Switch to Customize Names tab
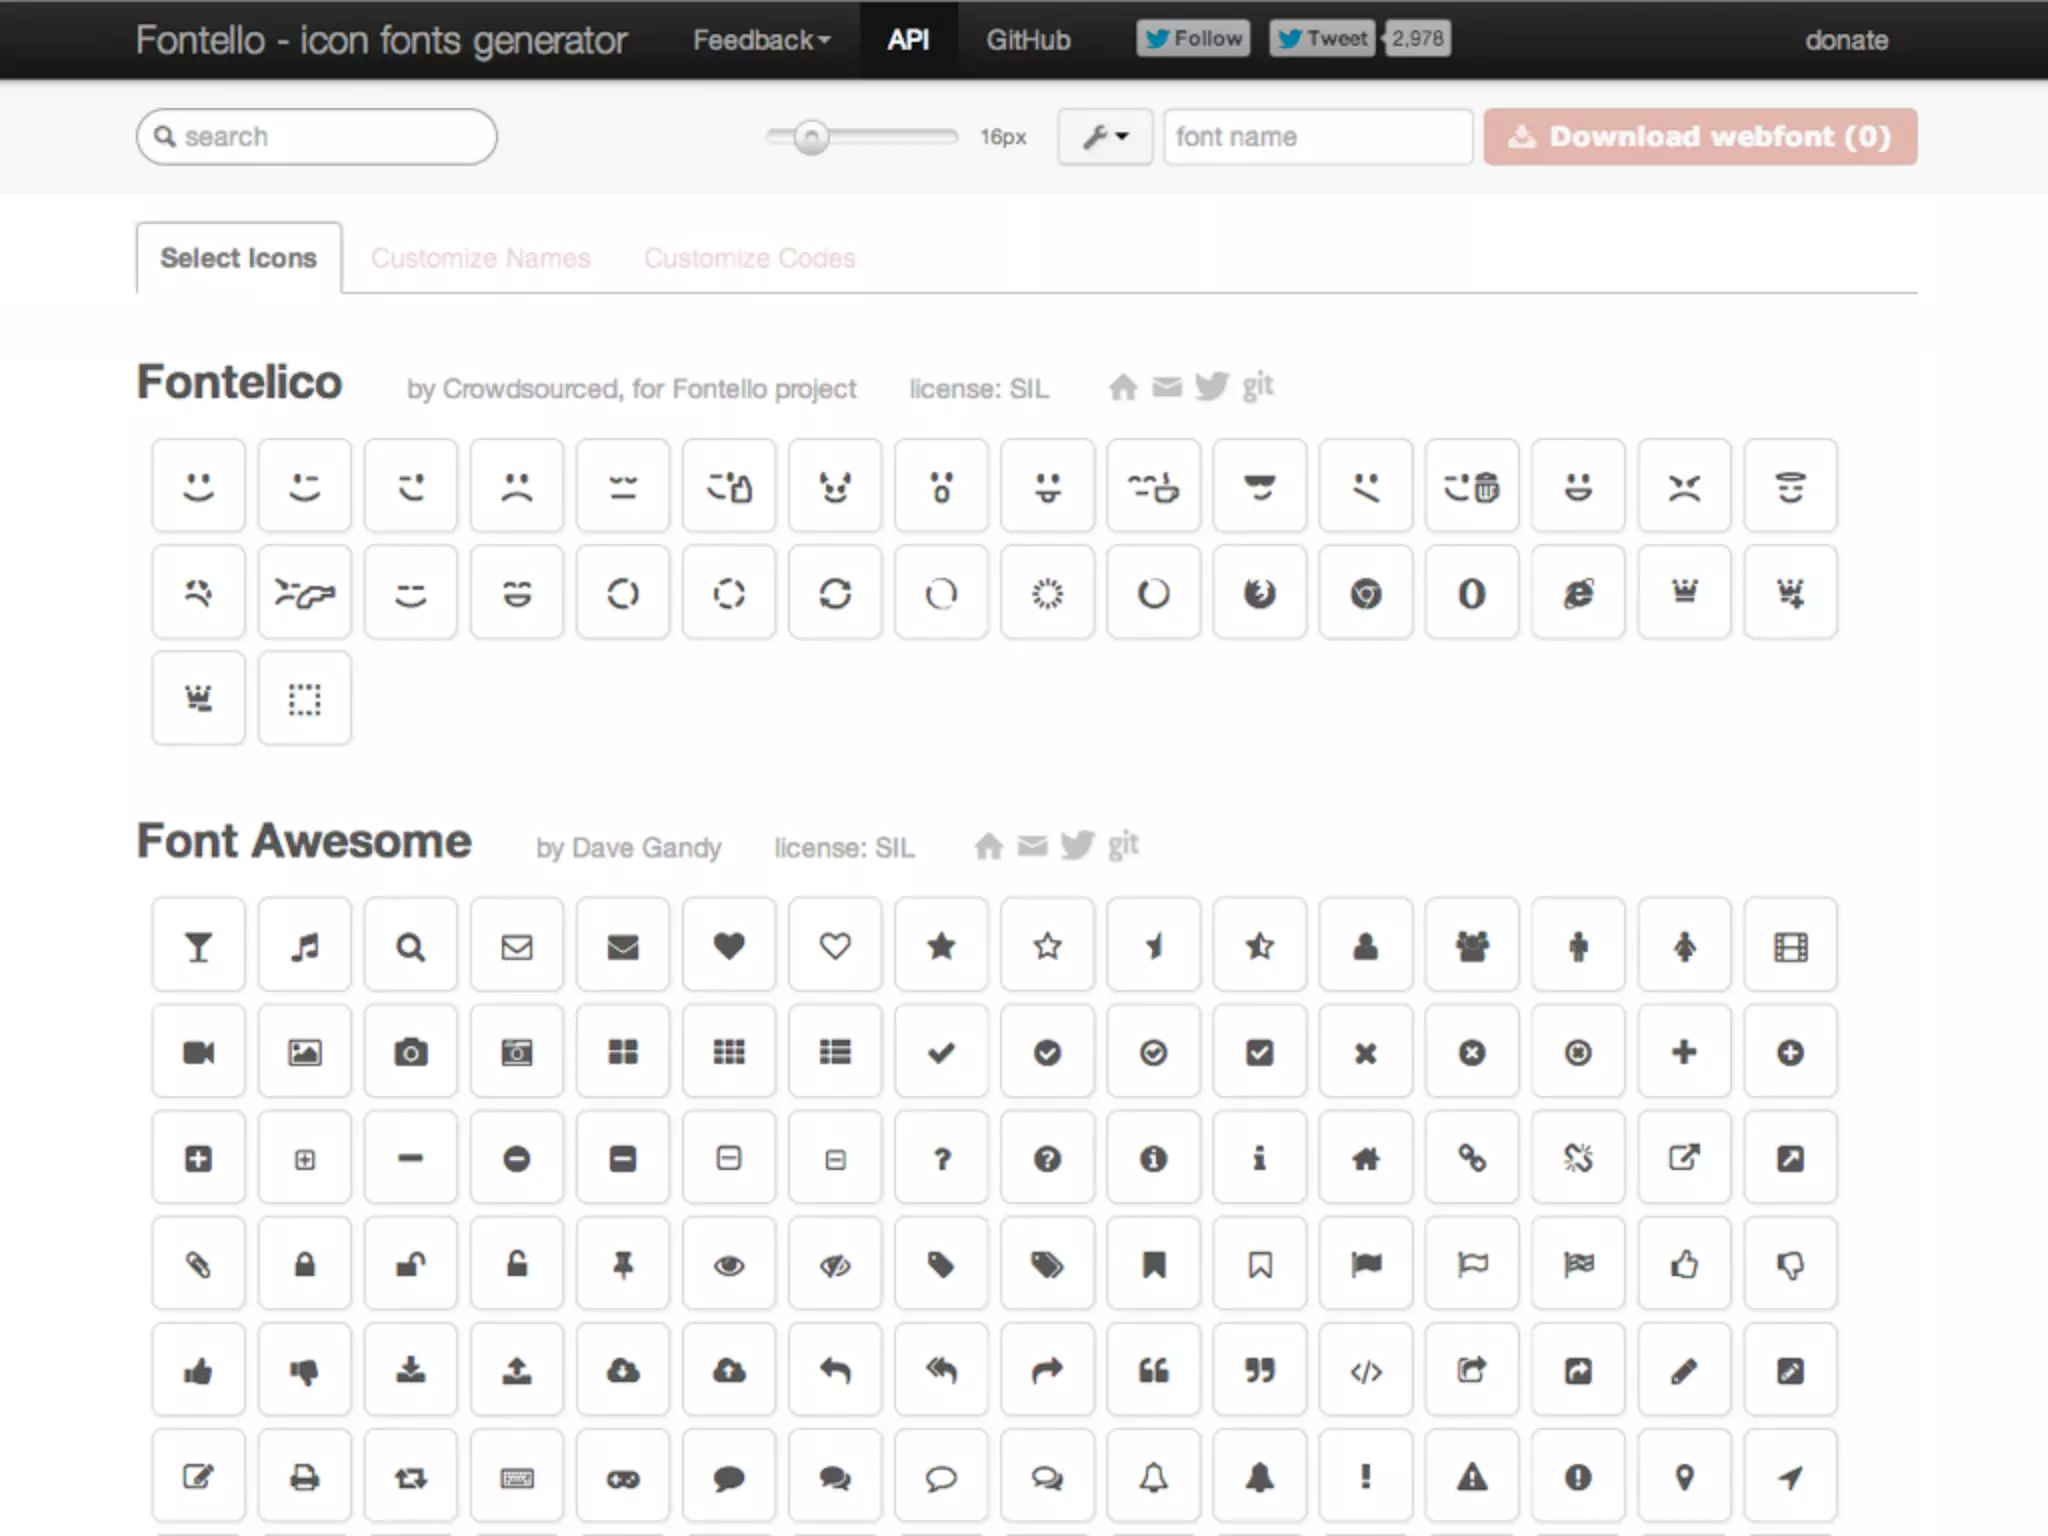2048x1536 pixels. [x=480, y=258]
